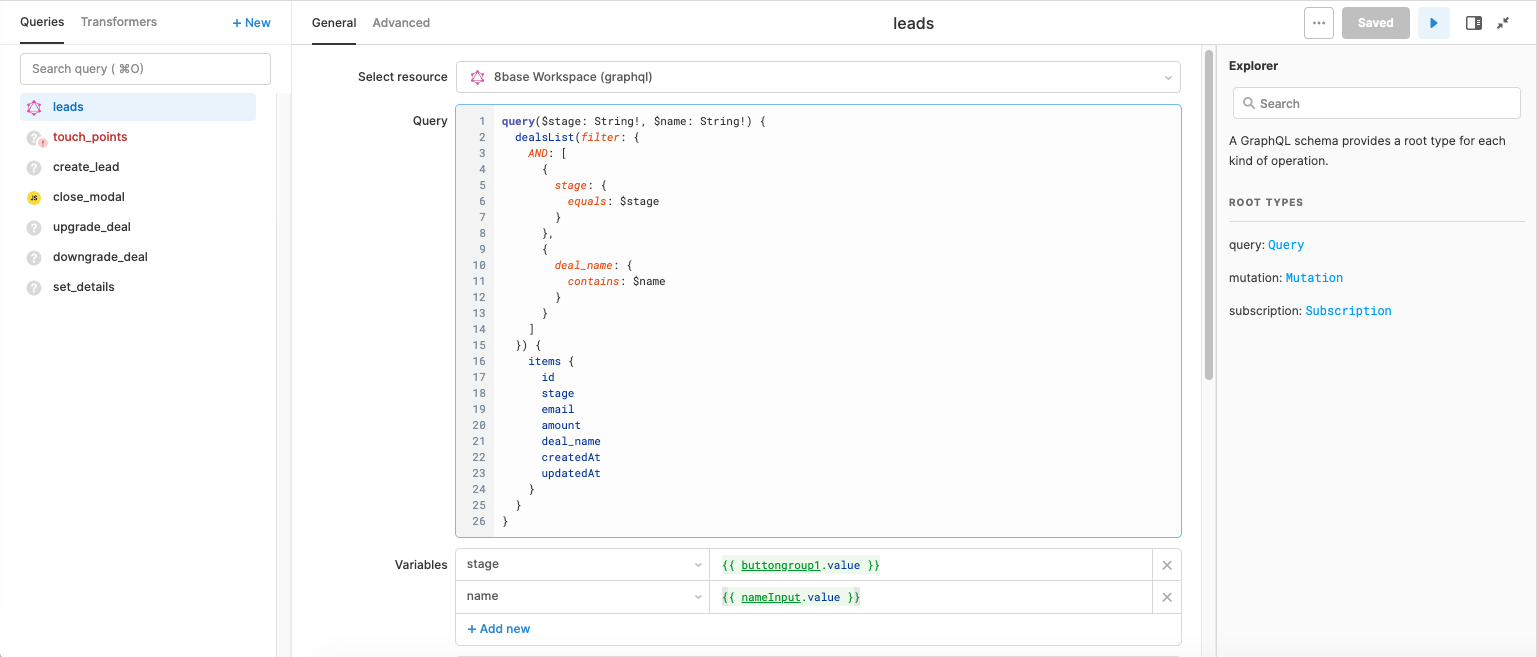Open the Query root type link
The image size is (1537, 657).
[x=1286, y=245]
